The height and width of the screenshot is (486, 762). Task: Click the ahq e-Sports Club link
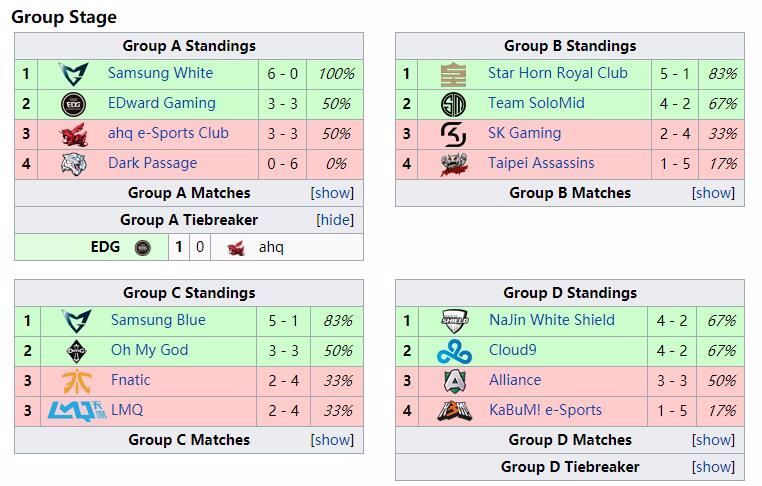click(x=168, y=133)
